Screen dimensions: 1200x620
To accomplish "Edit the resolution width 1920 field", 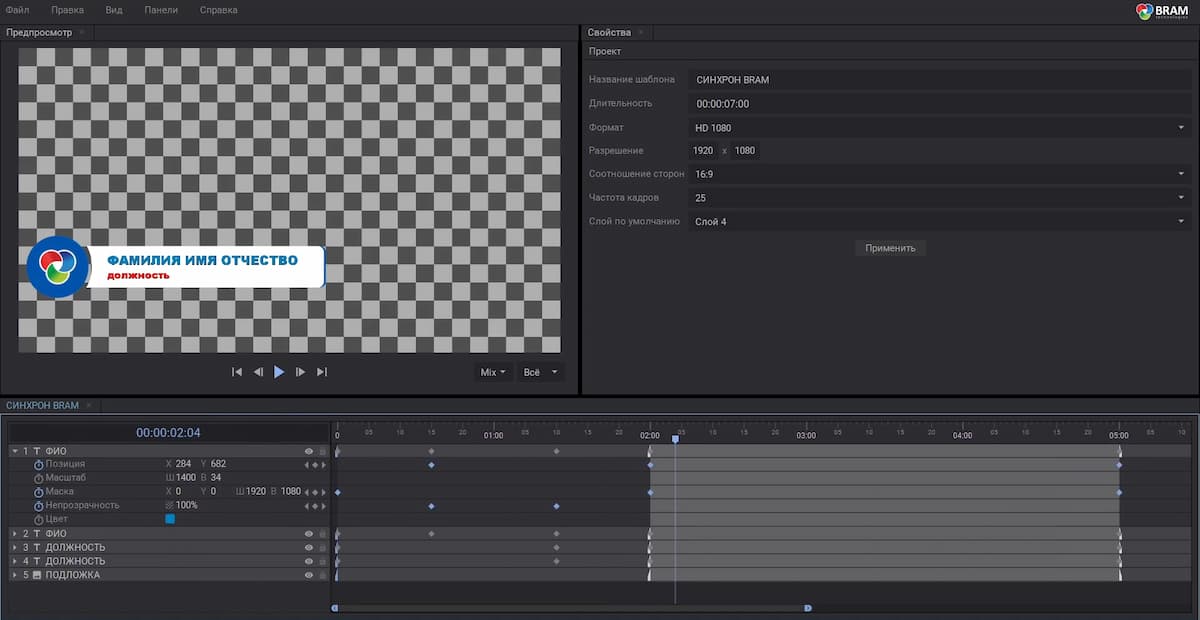I will [x=703, y=151].
